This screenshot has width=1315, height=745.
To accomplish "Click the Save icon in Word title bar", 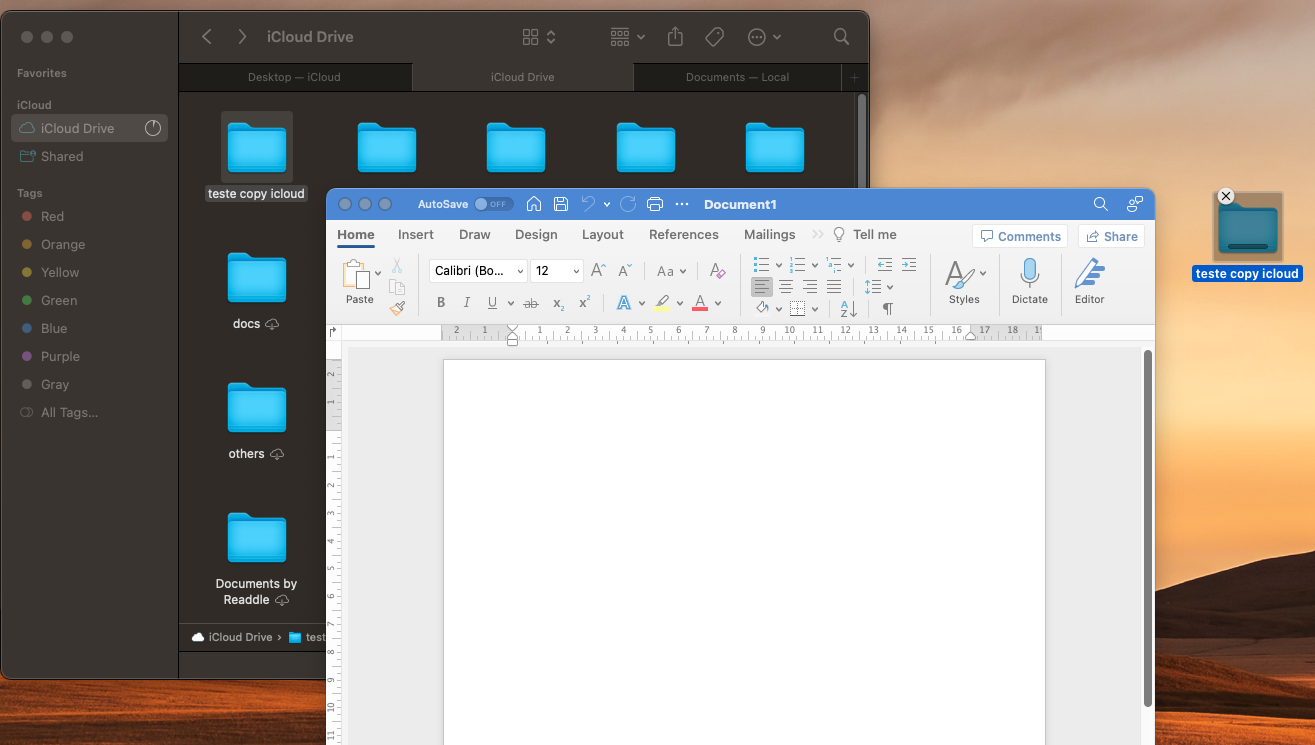I will coord(561,204).
